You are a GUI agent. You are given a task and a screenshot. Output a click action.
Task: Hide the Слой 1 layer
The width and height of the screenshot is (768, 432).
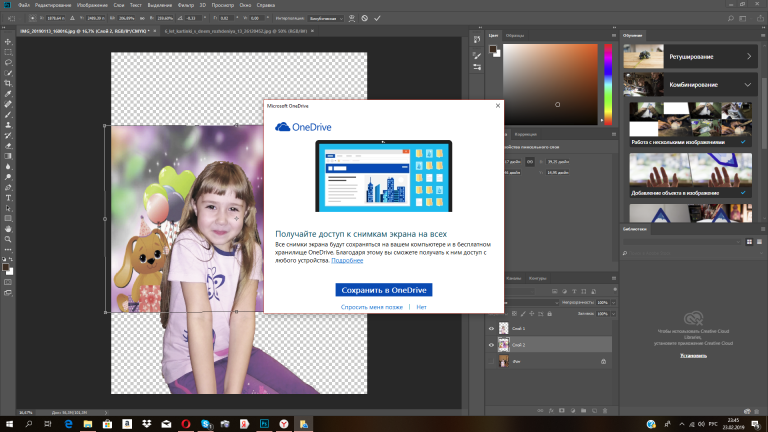point(491,328)
